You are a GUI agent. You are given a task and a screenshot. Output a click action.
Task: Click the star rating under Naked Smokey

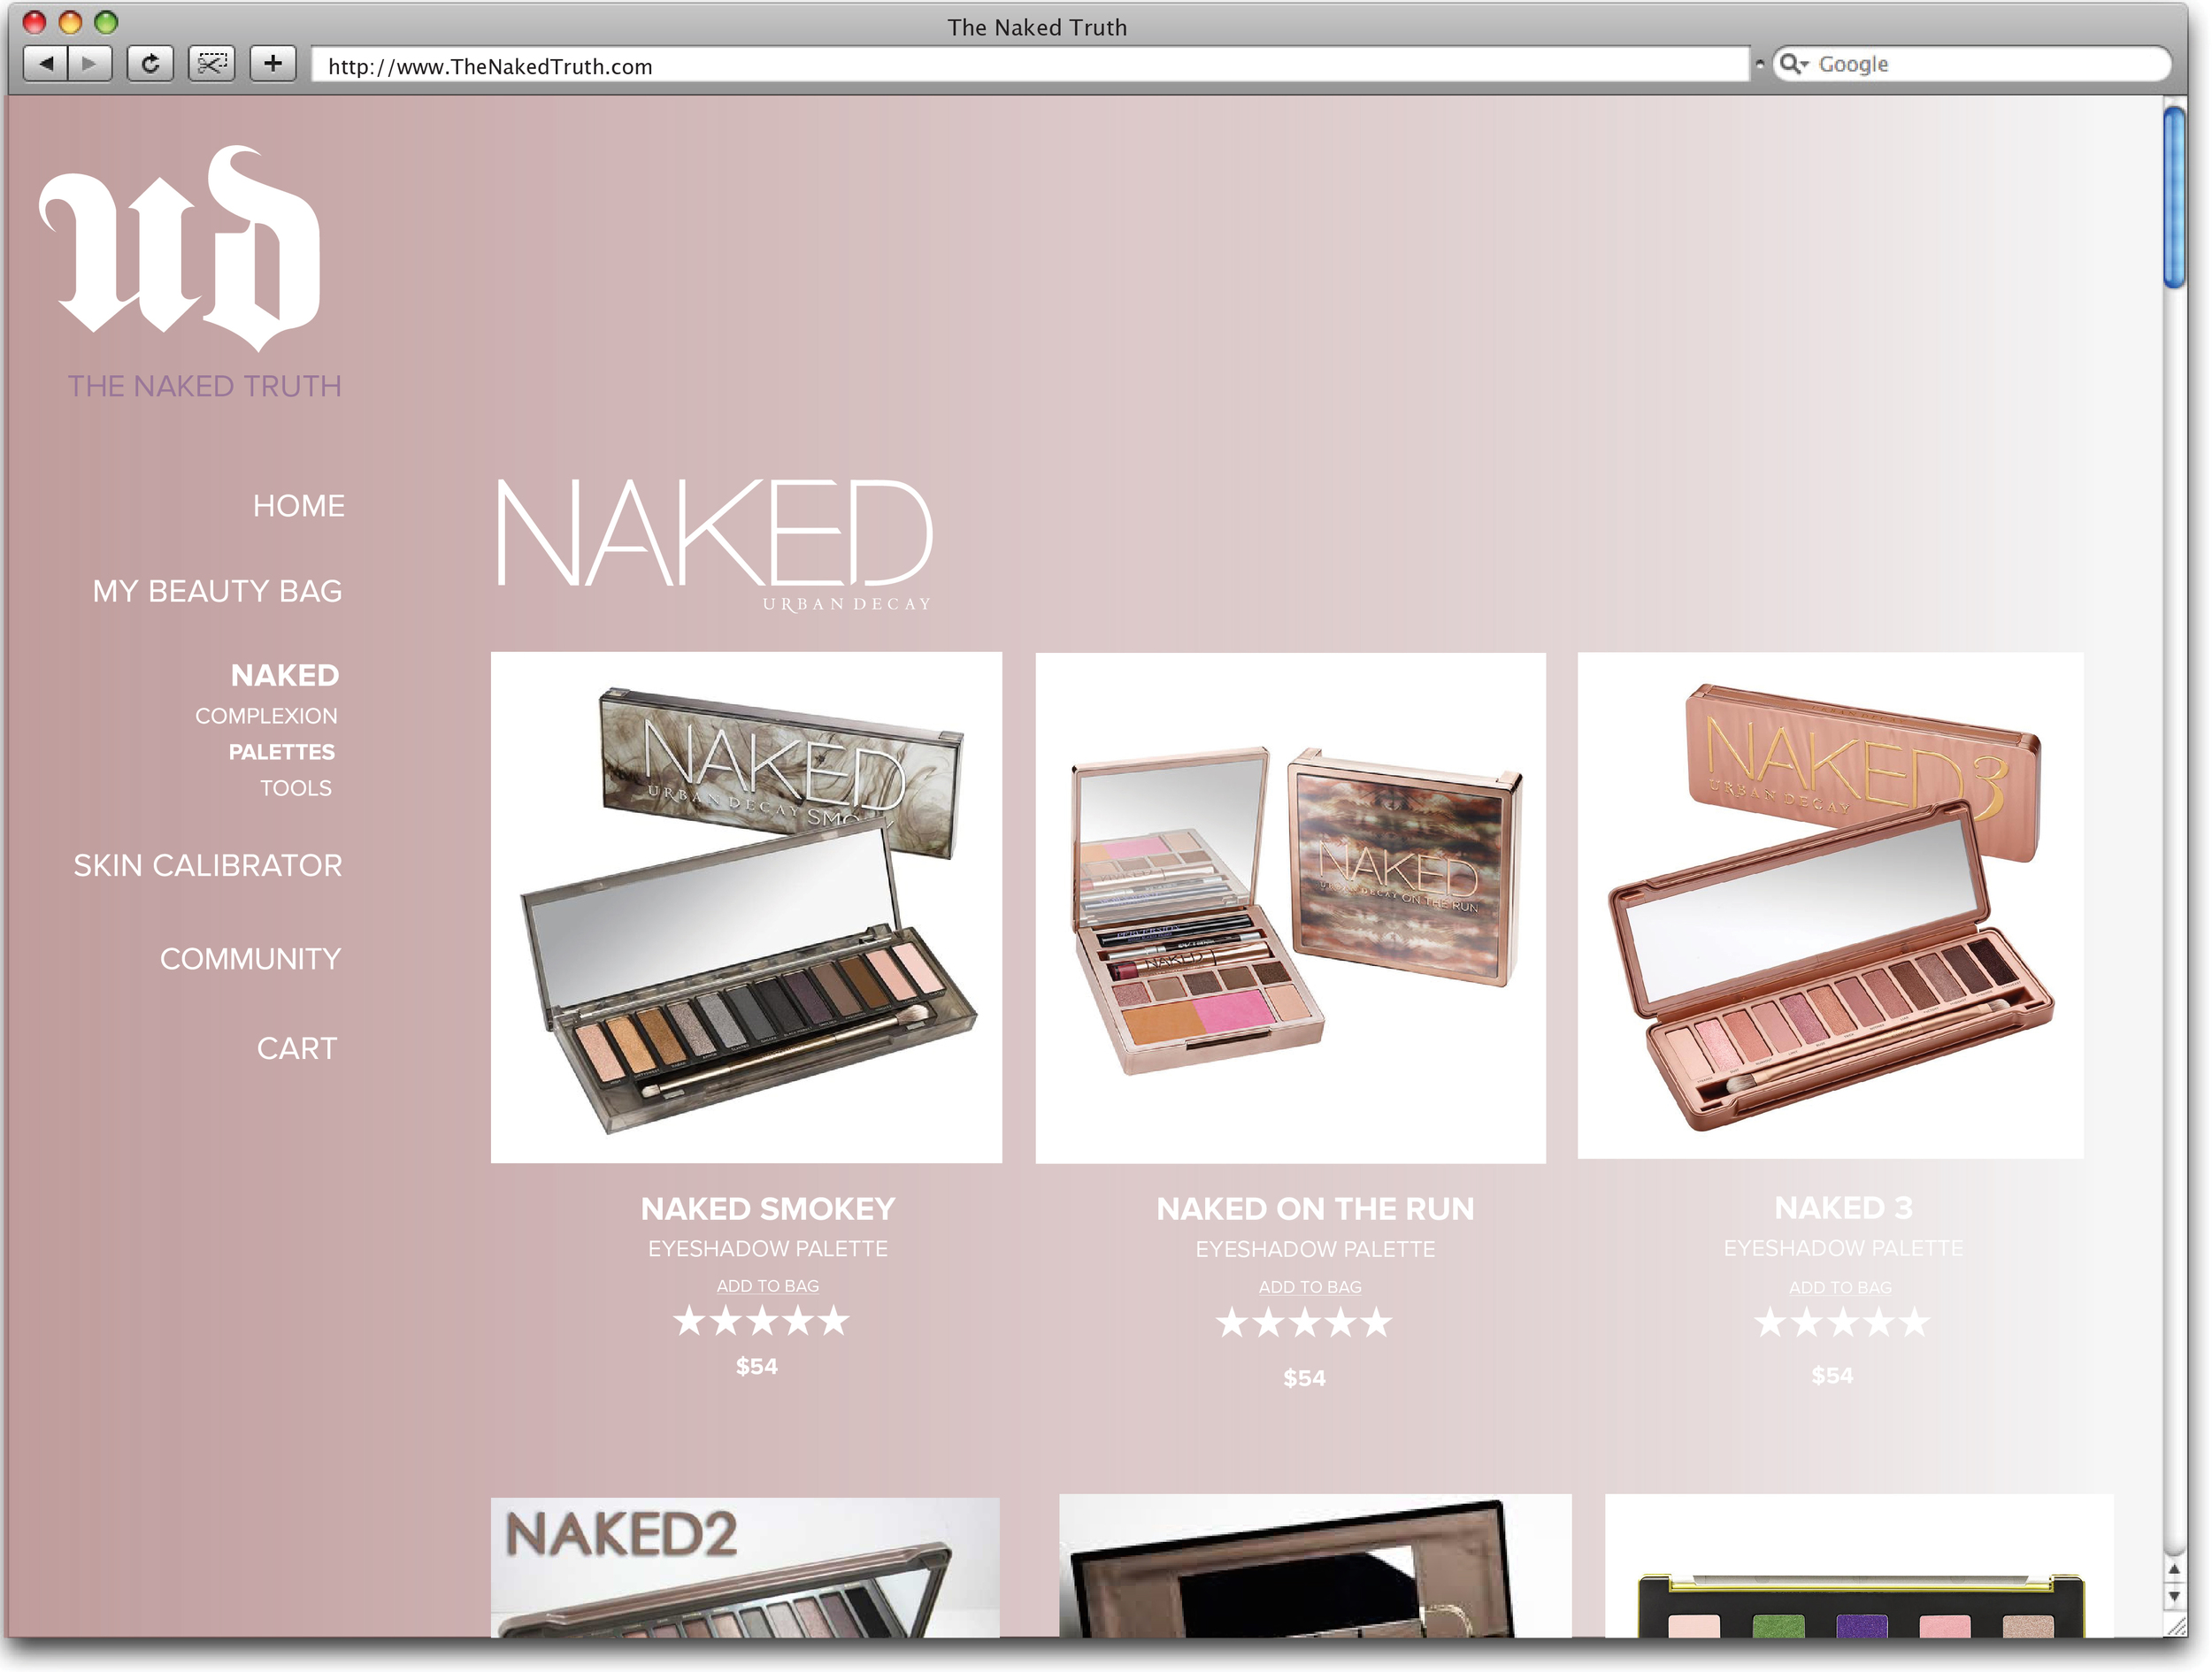point(762,1321)
